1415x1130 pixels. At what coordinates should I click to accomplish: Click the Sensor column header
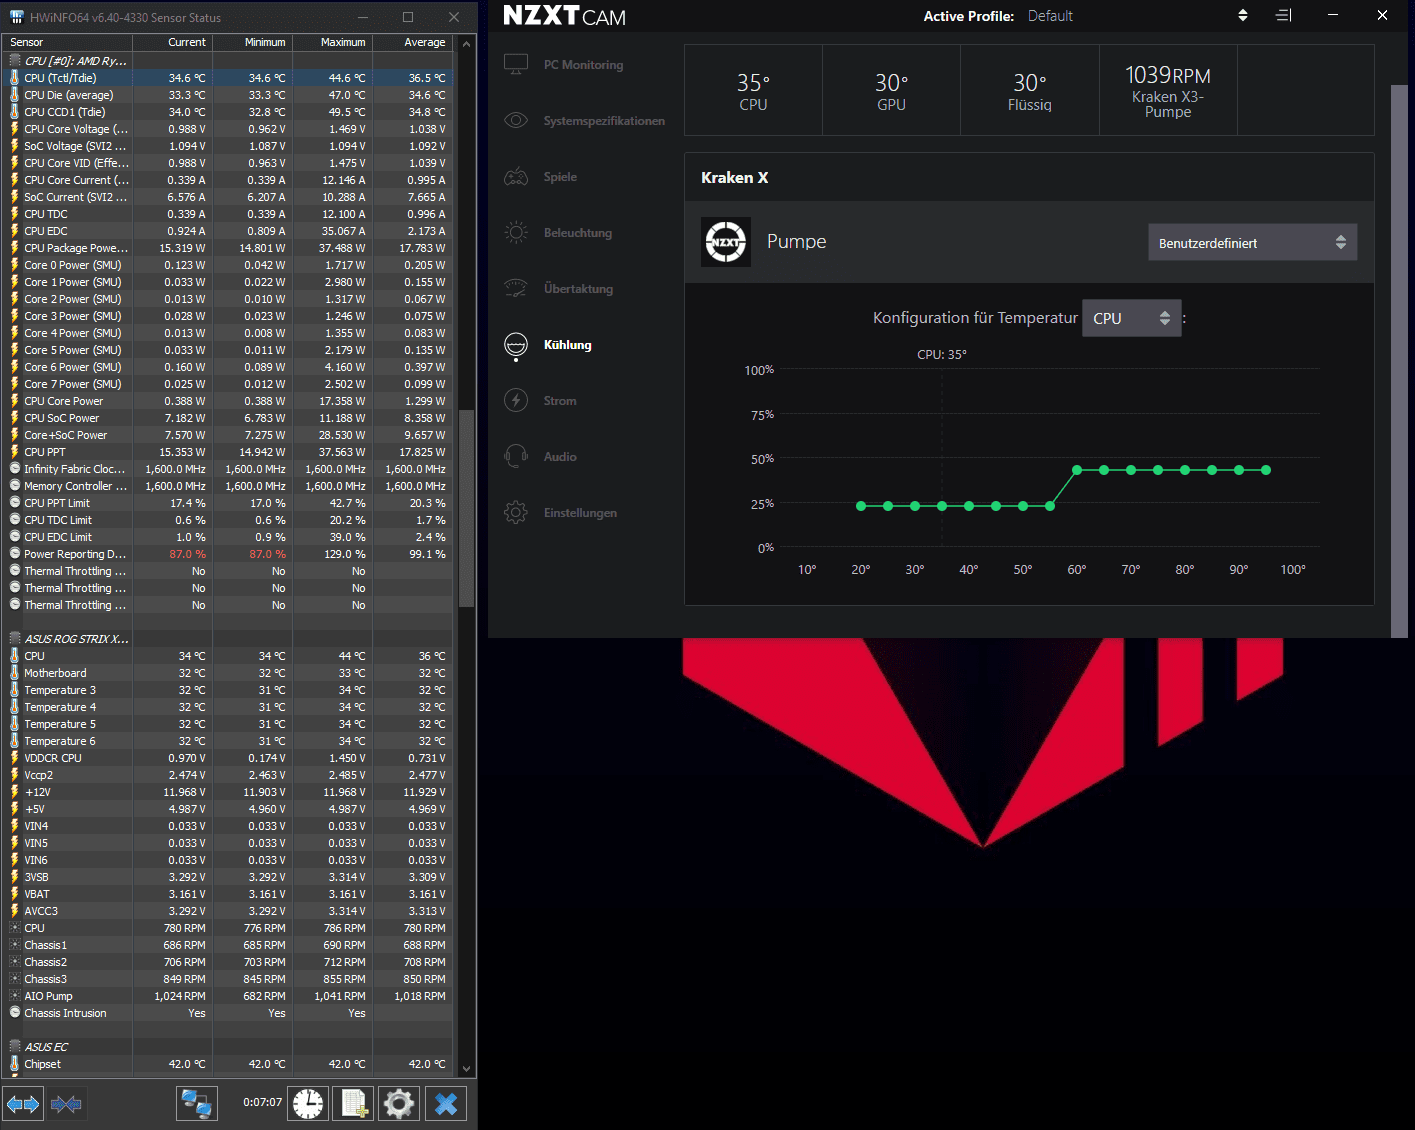point(67,42)
